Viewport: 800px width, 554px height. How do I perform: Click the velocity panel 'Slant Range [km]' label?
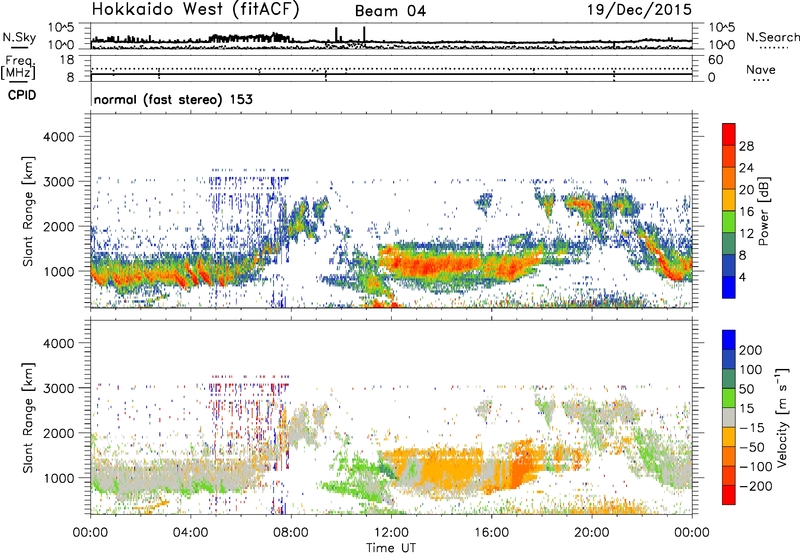click(x=28, y=417)
